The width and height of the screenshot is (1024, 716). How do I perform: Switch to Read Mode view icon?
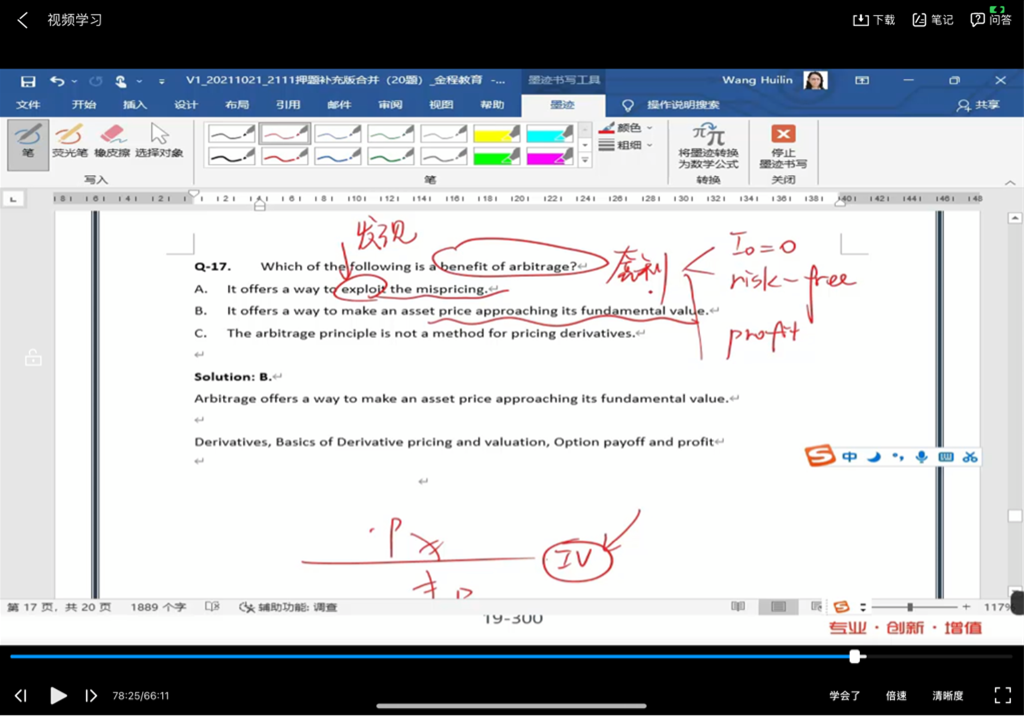coord(738,606)
